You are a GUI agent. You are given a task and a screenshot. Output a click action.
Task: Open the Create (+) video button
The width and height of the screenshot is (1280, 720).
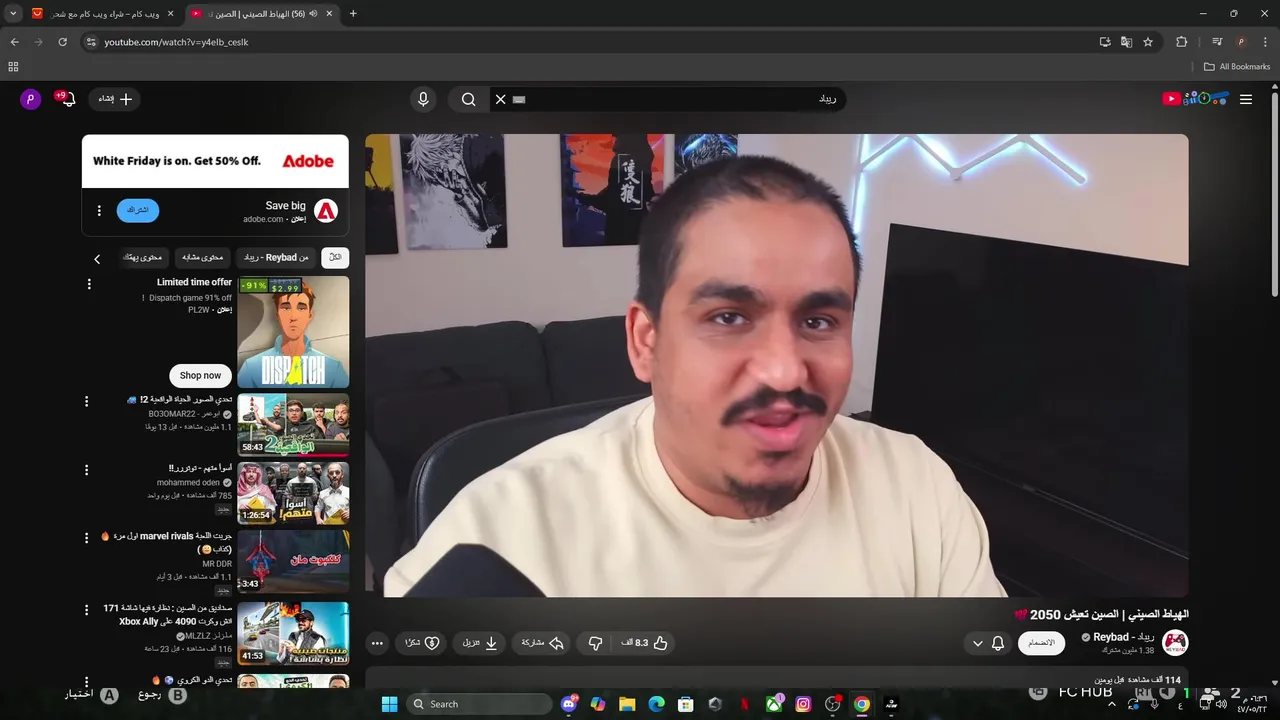[x=115, y=99]
